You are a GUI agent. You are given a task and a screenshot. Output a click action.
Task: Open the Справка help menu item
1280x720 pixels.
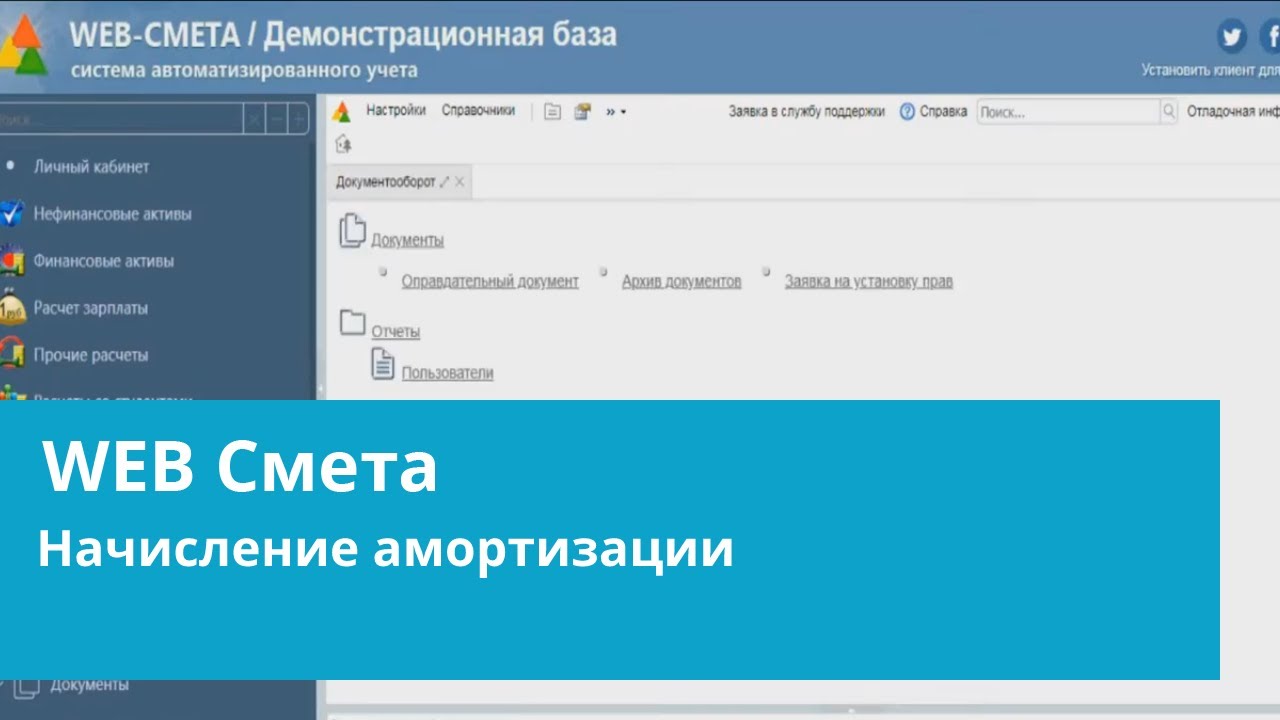click(943, 111)
